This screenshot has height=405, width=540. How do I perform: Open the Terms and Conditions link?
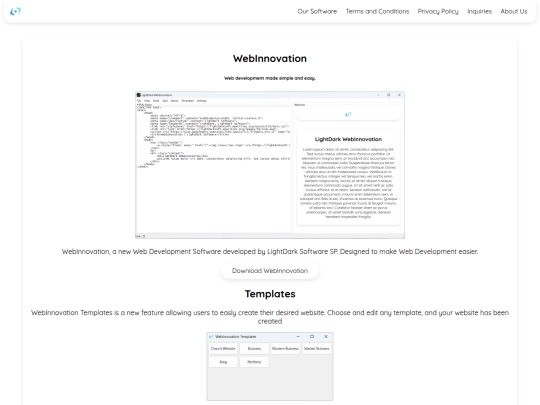(x=377, y=11)
